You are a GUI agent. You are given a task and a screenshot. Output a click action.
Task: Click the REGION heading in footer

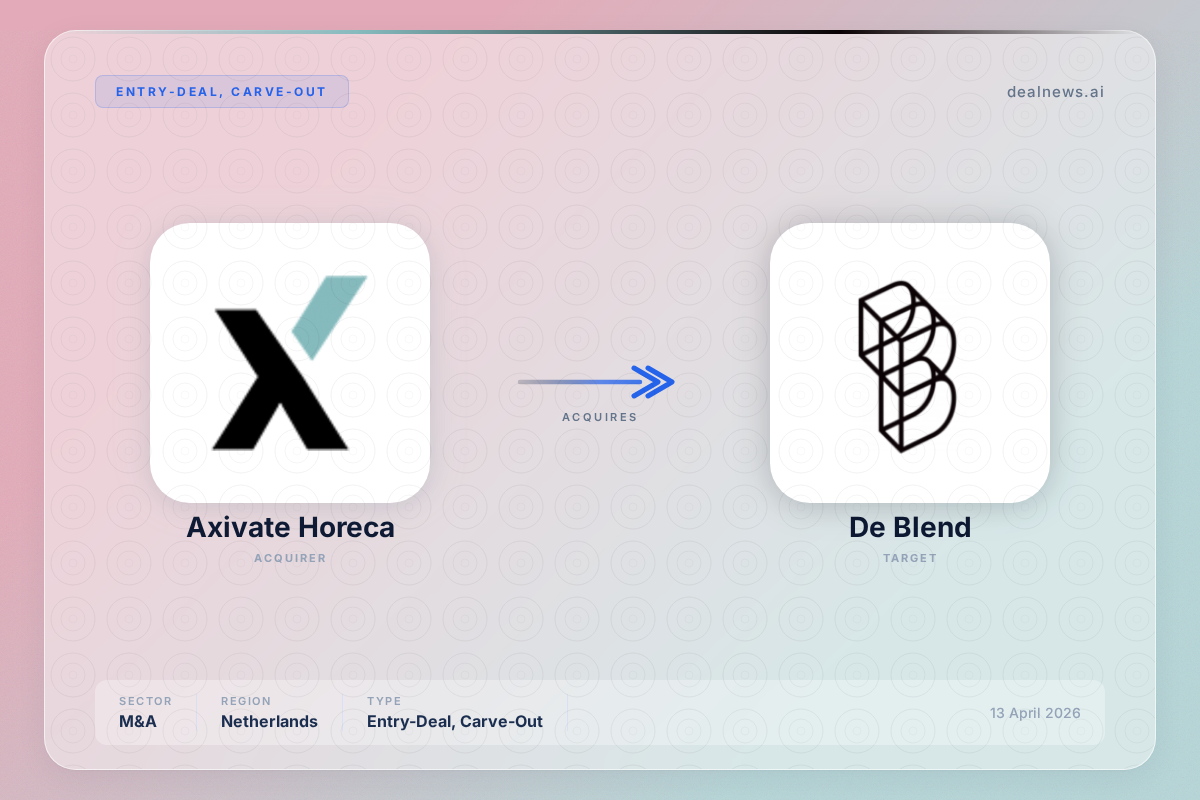pos(246,701)
